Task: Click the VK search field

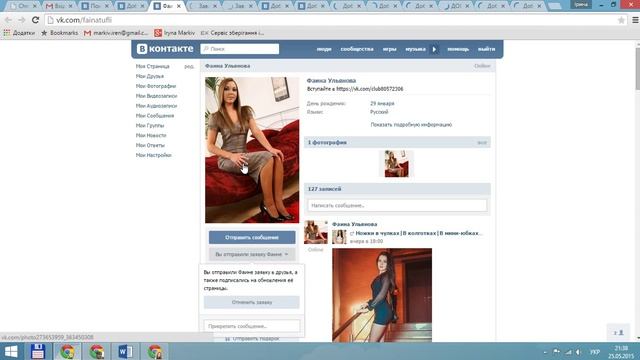Action: coord(240,49)
